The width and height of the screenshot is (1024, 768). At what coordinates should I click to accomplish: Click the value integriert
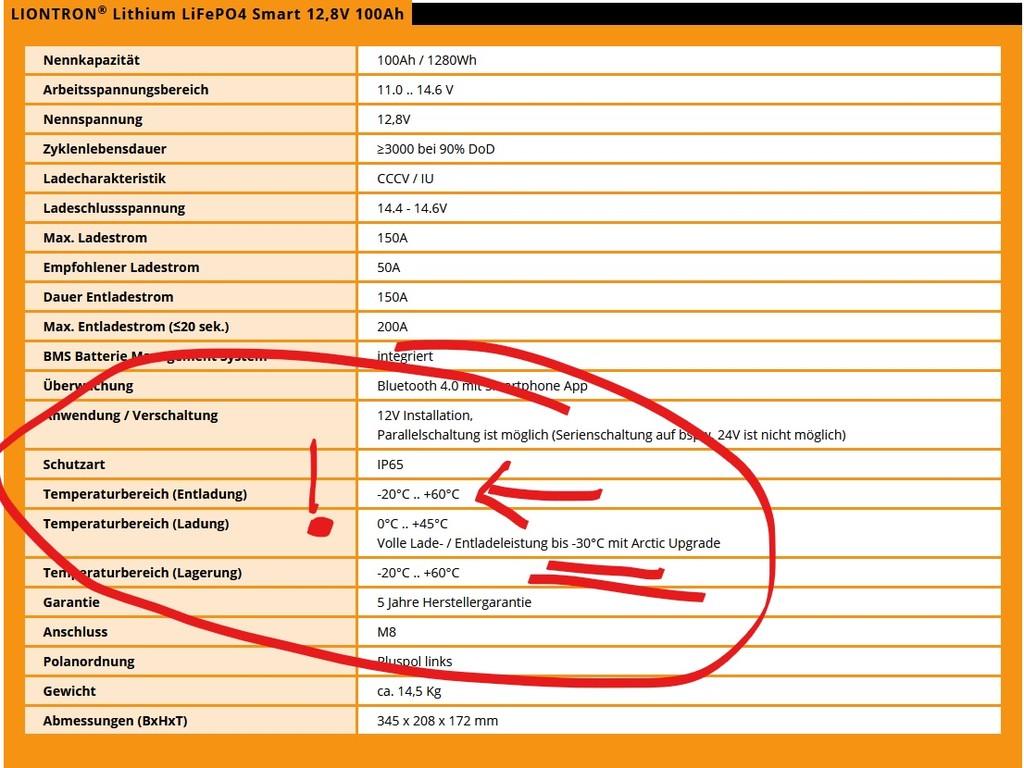[404, 356]
